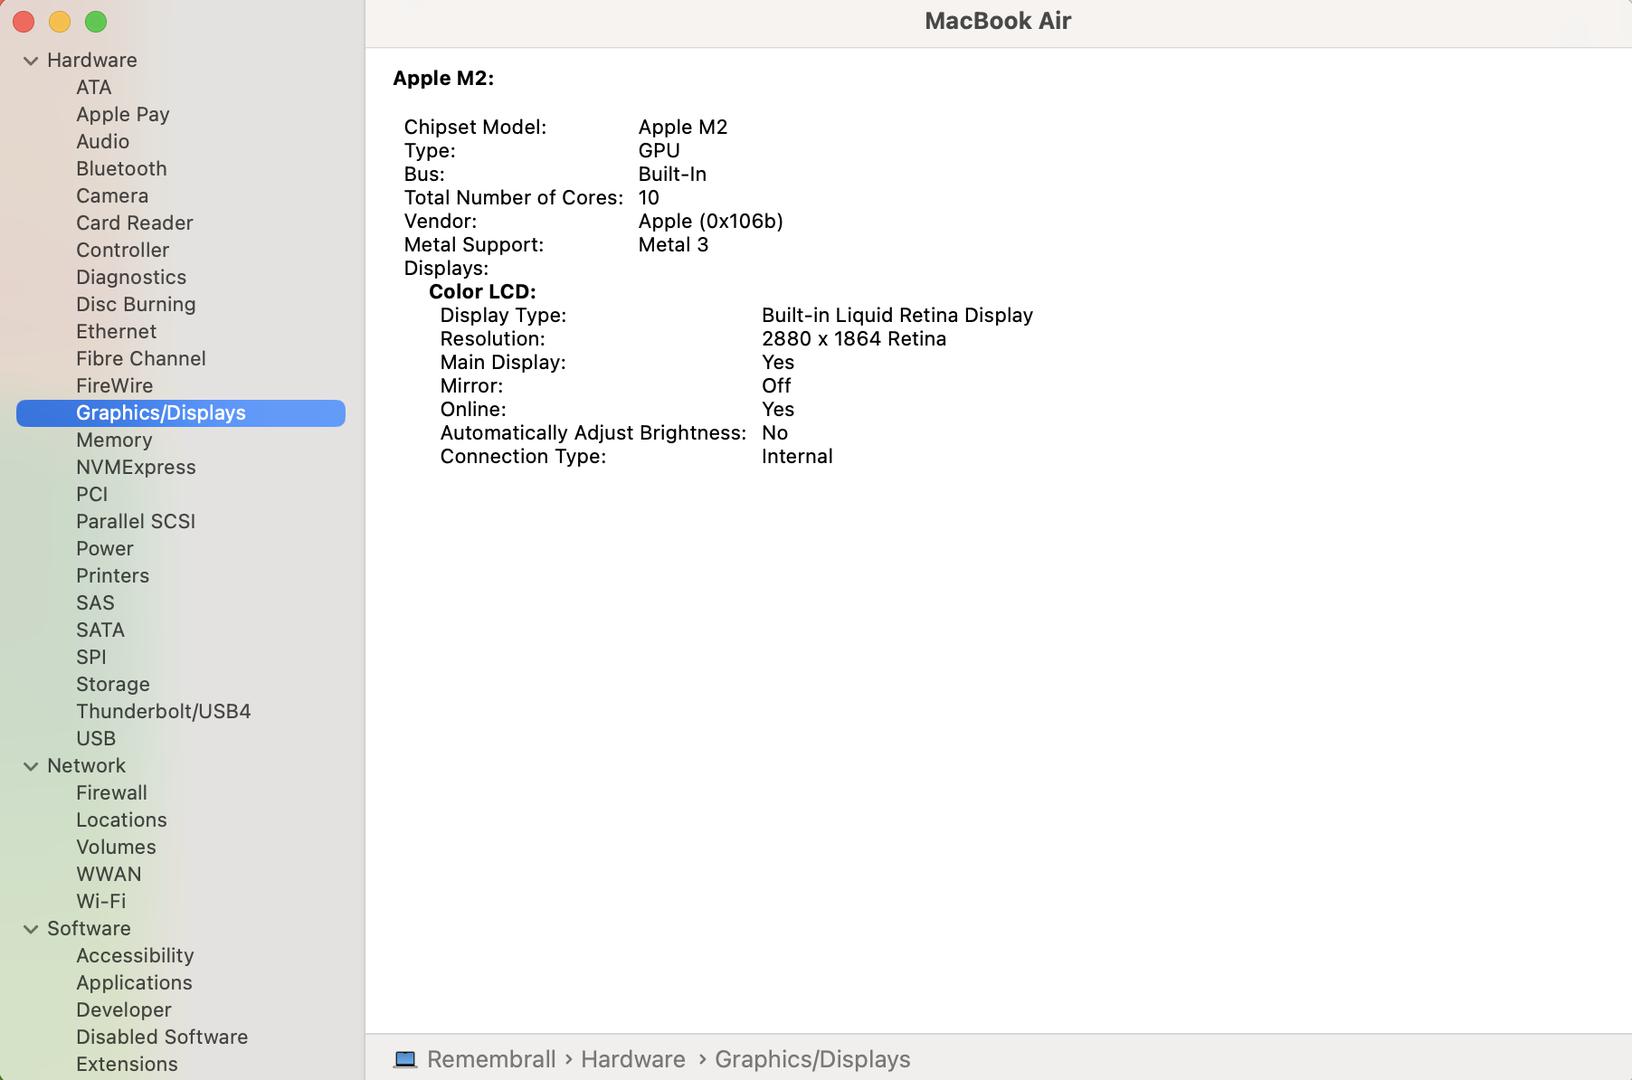Select Thunderbolt/USB4 in the sidebar
Viewport: 1632px width, 1080px height.
tap(163, 711)
